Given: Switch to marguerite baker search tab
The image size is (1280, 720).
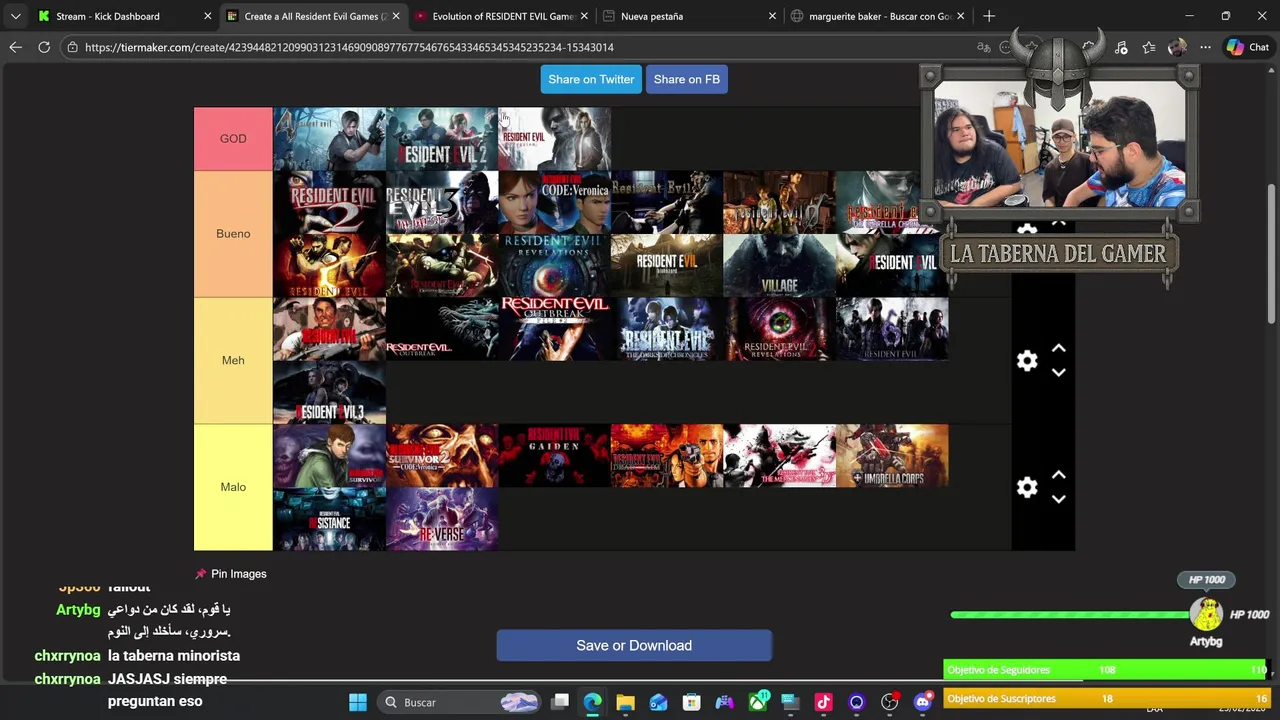Looking at the screenshot, I should point(876,16).
